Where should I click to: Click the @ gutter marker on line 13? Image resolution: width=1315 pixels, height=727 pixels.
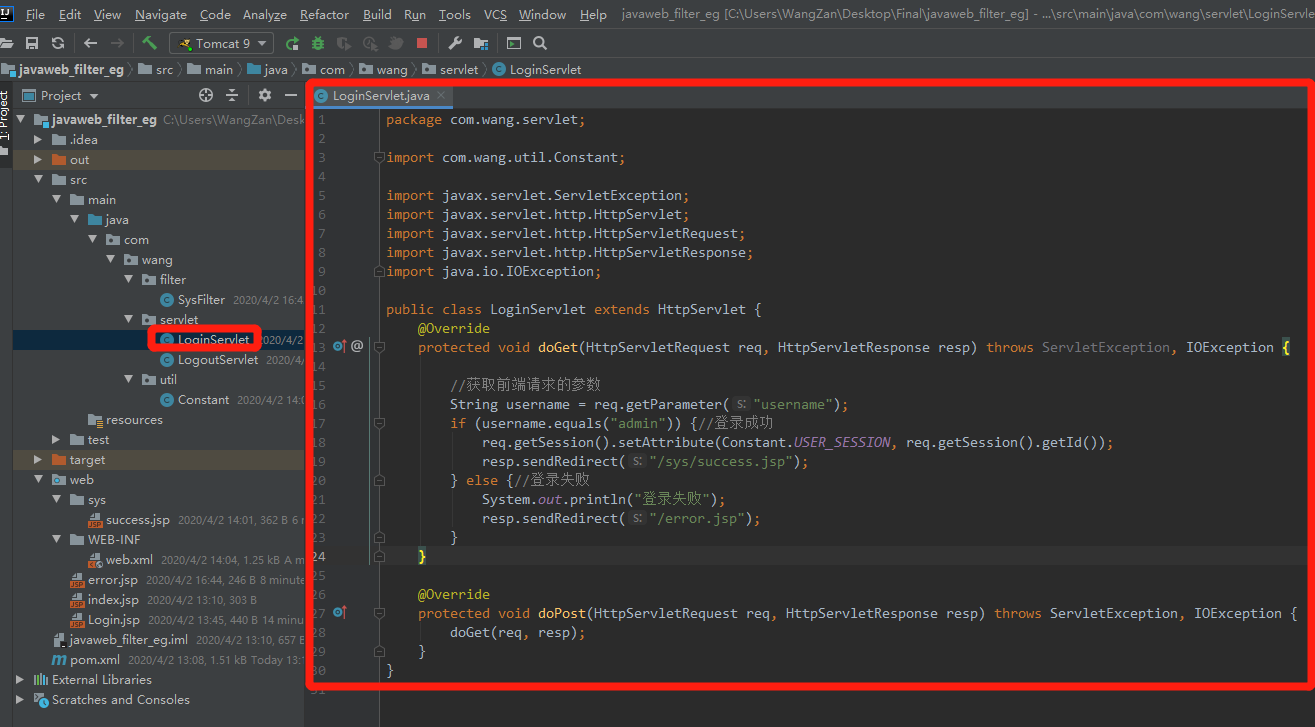point(357,346)
